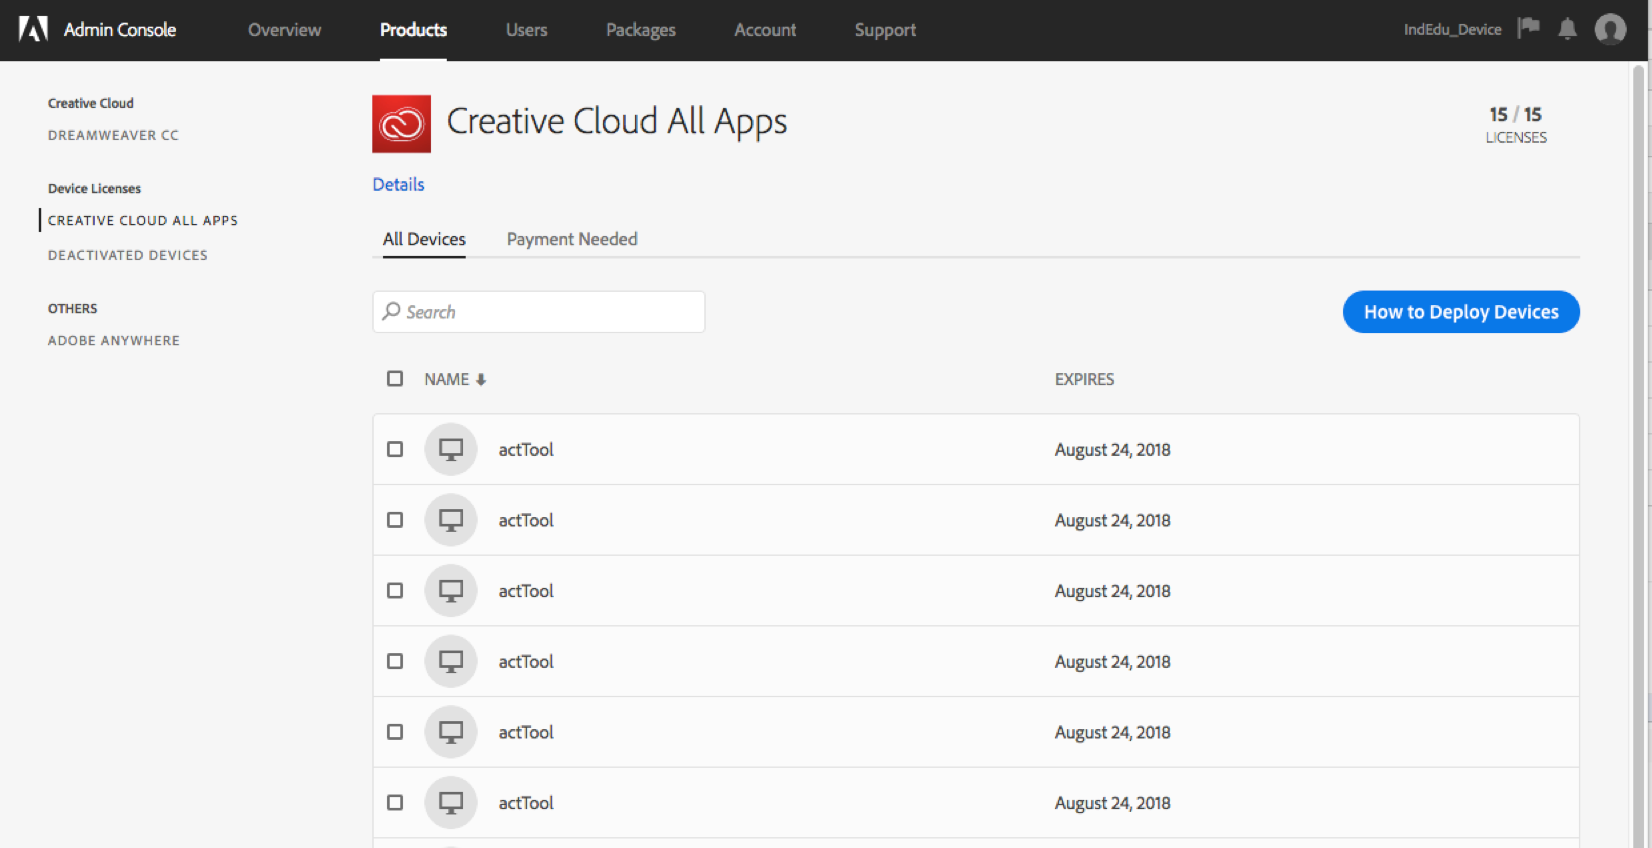Open Adobe Anywhere in sidebar
1652x848 pixels.
[114, 340]
